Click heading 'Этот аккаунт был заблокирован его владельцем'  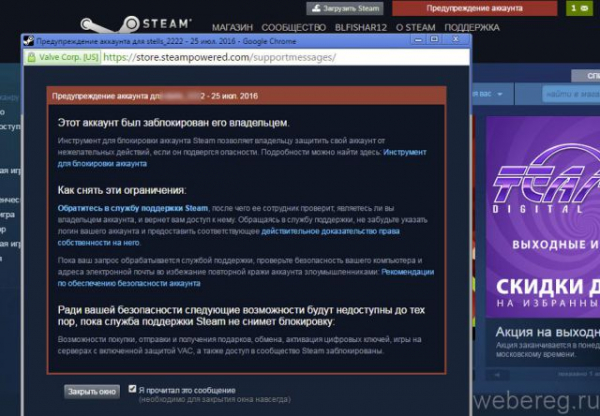coord(173,123)
